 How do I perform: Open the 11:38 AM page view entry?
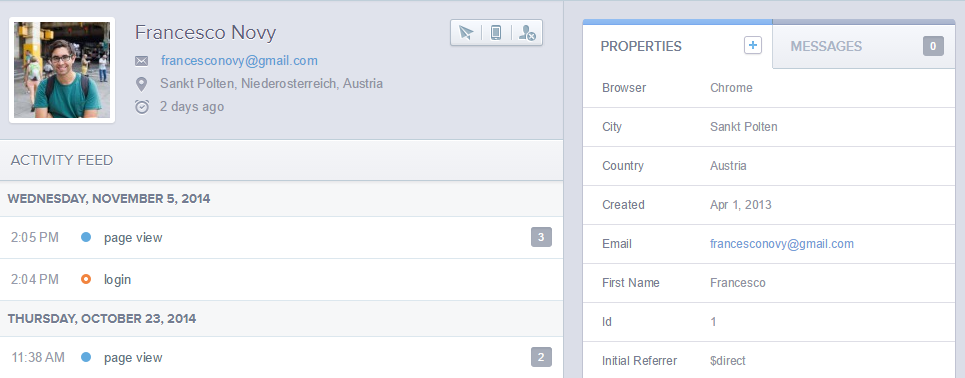pos(281,357)
